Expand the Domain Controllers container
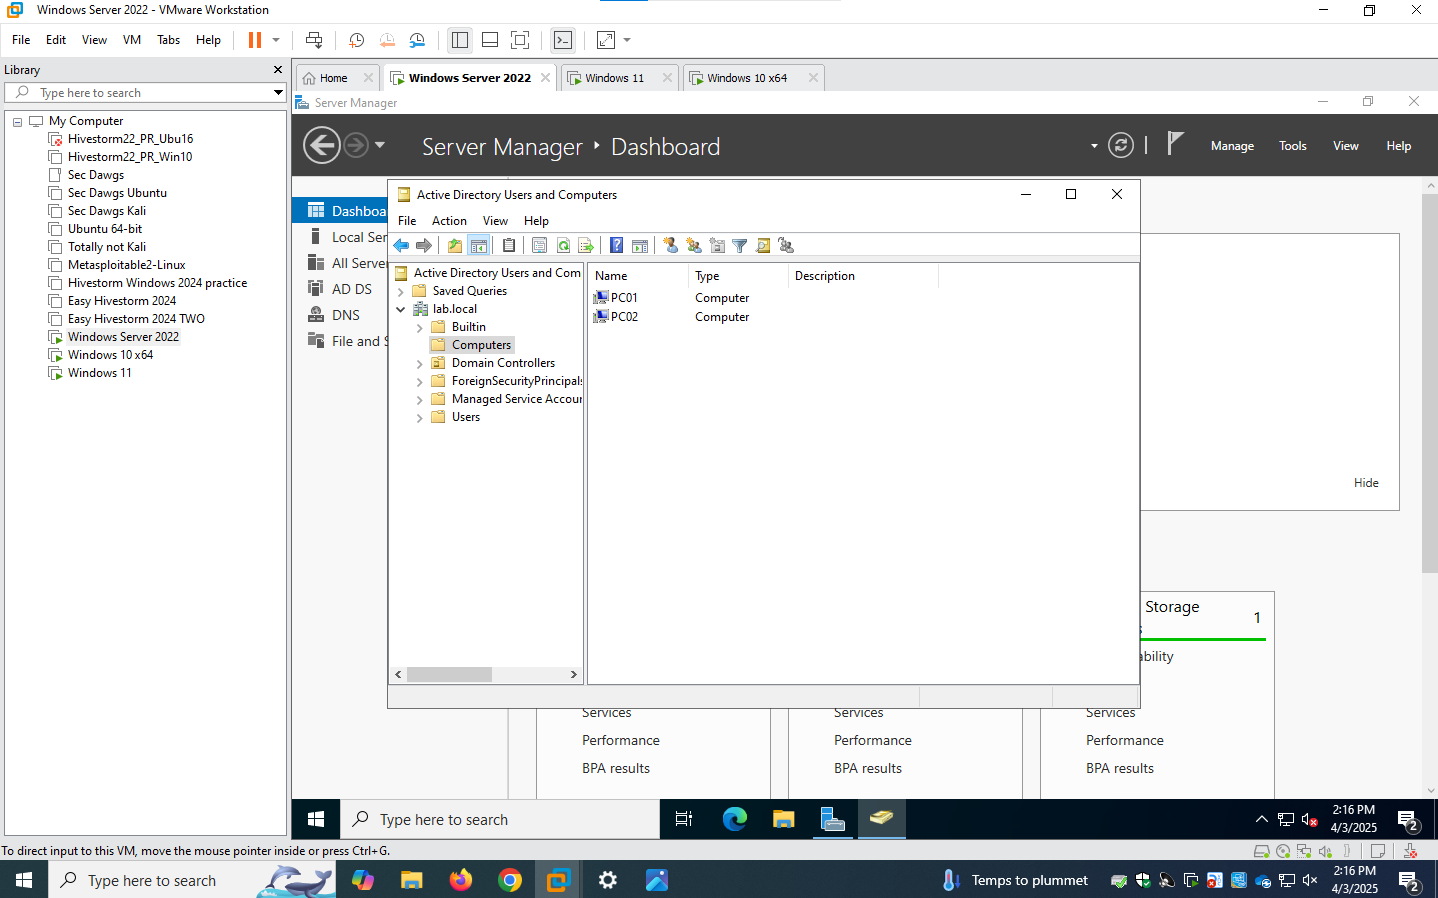Viewport: 1438px width, 898px height. point(419,362)
